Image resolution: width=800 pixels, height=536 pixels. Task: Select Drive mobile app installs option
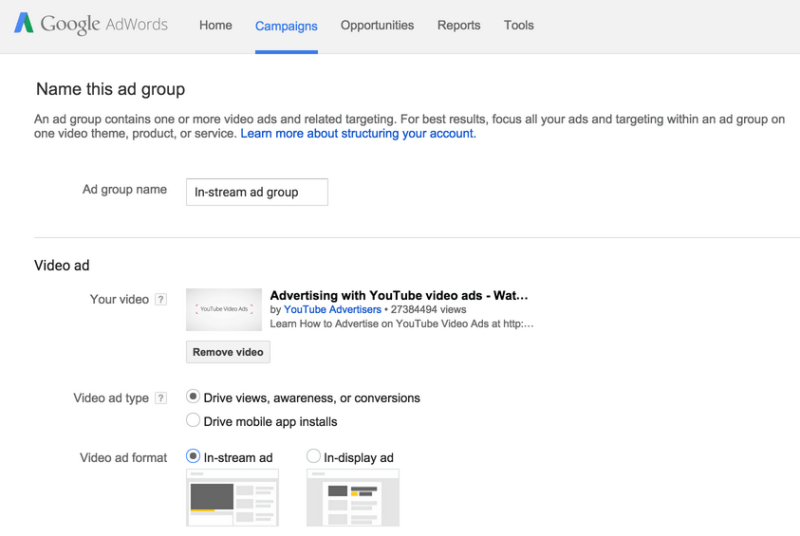pos(194,421)
